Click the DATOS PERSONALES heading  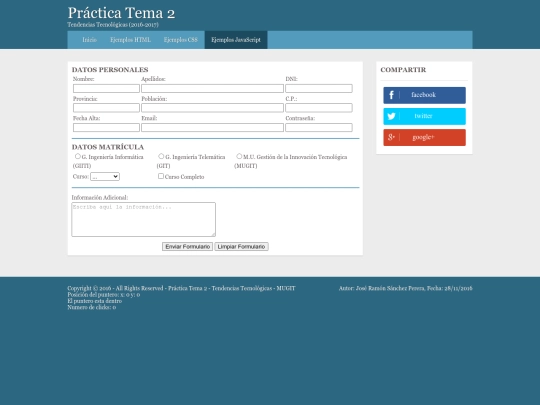(x=110, y=70)
